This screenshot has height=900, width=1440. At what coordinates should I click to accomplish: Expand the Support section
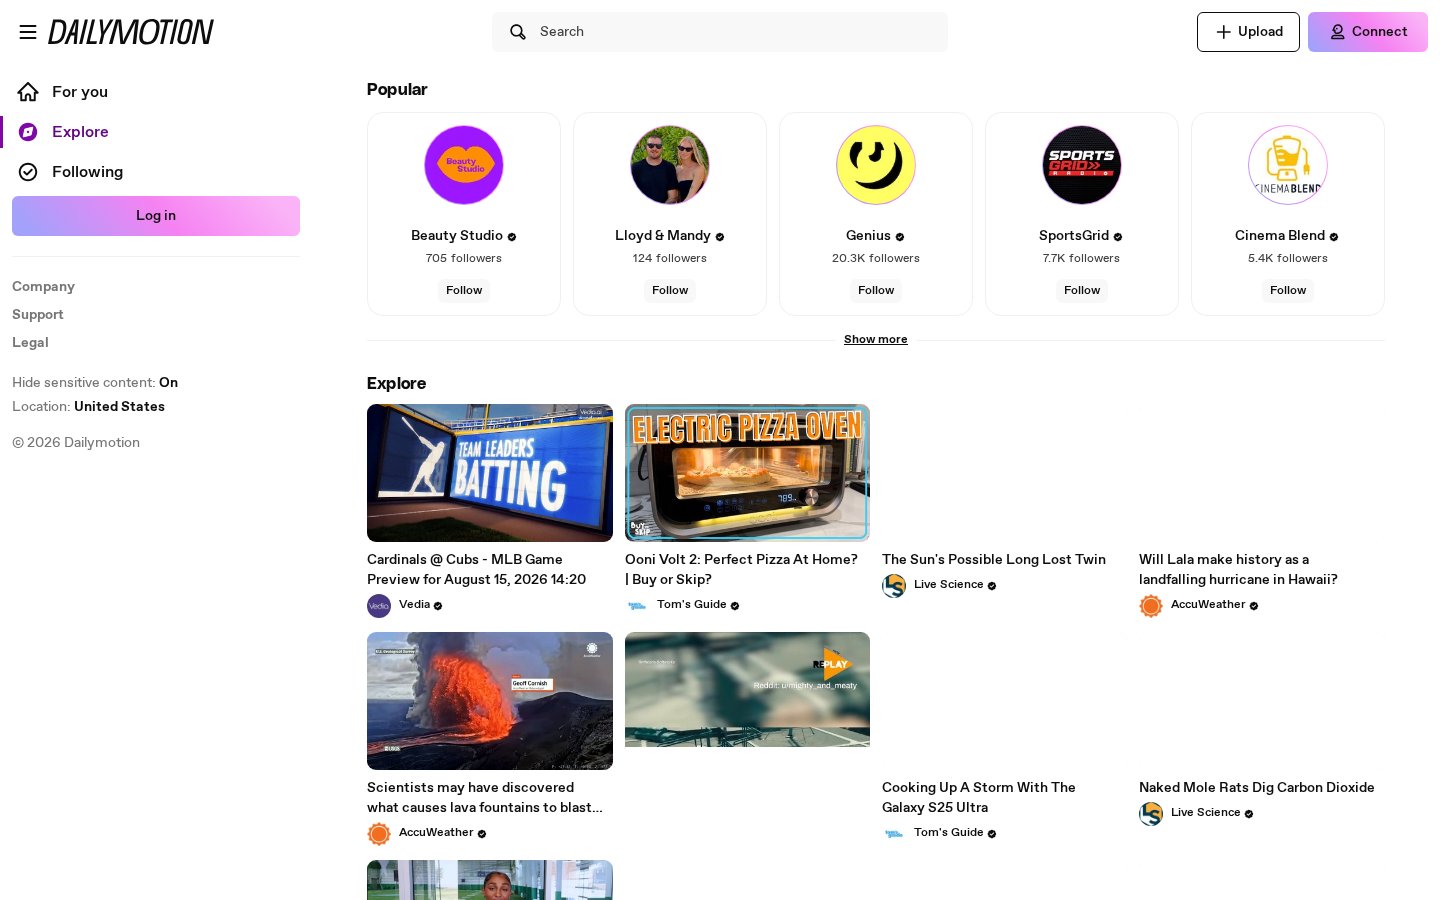tap(38, 314)
